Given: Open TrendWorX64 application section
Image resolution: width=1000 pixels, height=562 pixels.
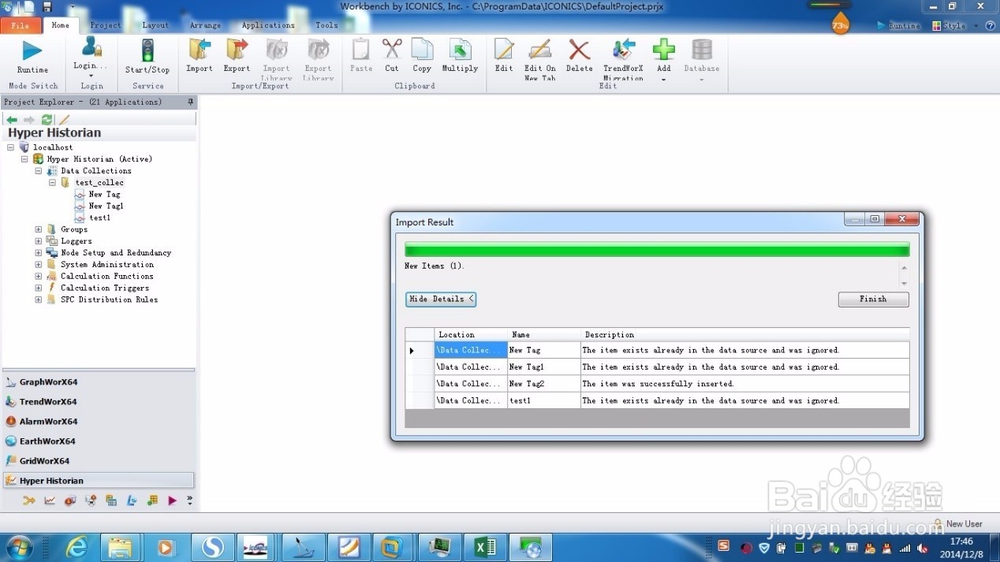Looking at the screenshot, I should 99,402.
